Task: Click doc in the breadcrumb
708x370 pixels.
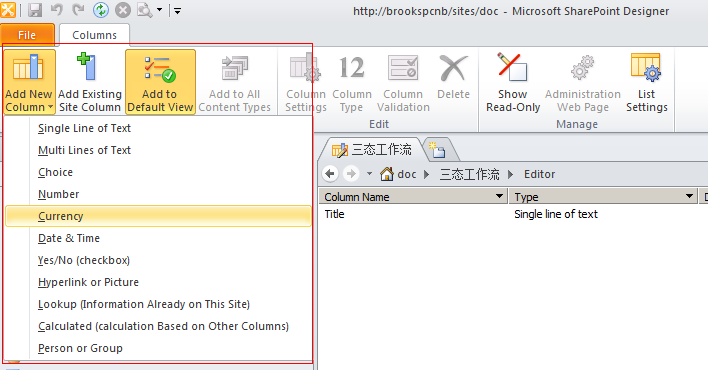Action: click(407, 174)
